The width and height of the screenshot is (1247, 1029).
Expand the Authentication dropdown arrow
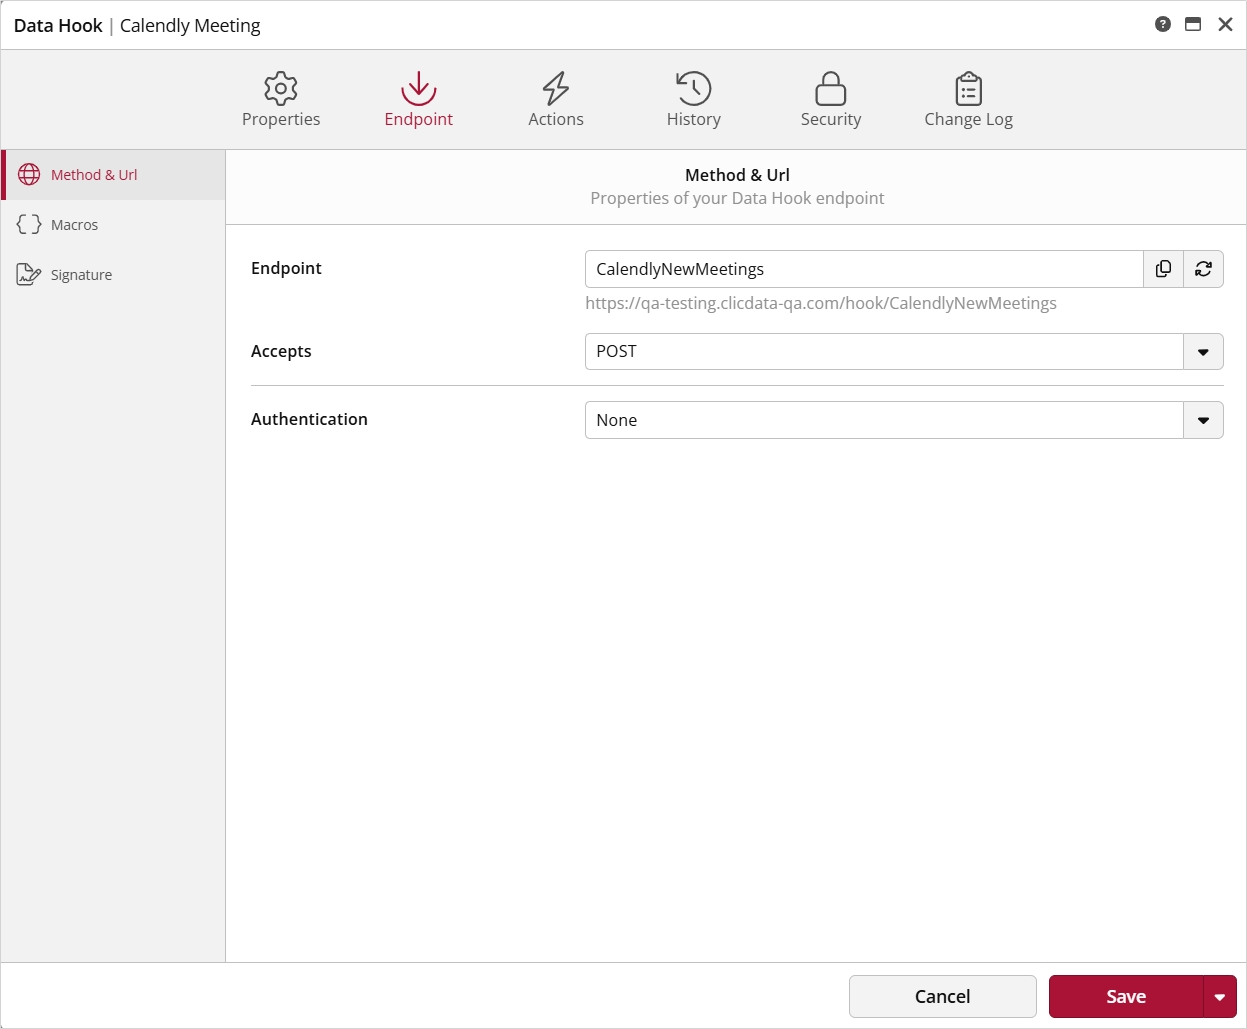pos(1203,420)
